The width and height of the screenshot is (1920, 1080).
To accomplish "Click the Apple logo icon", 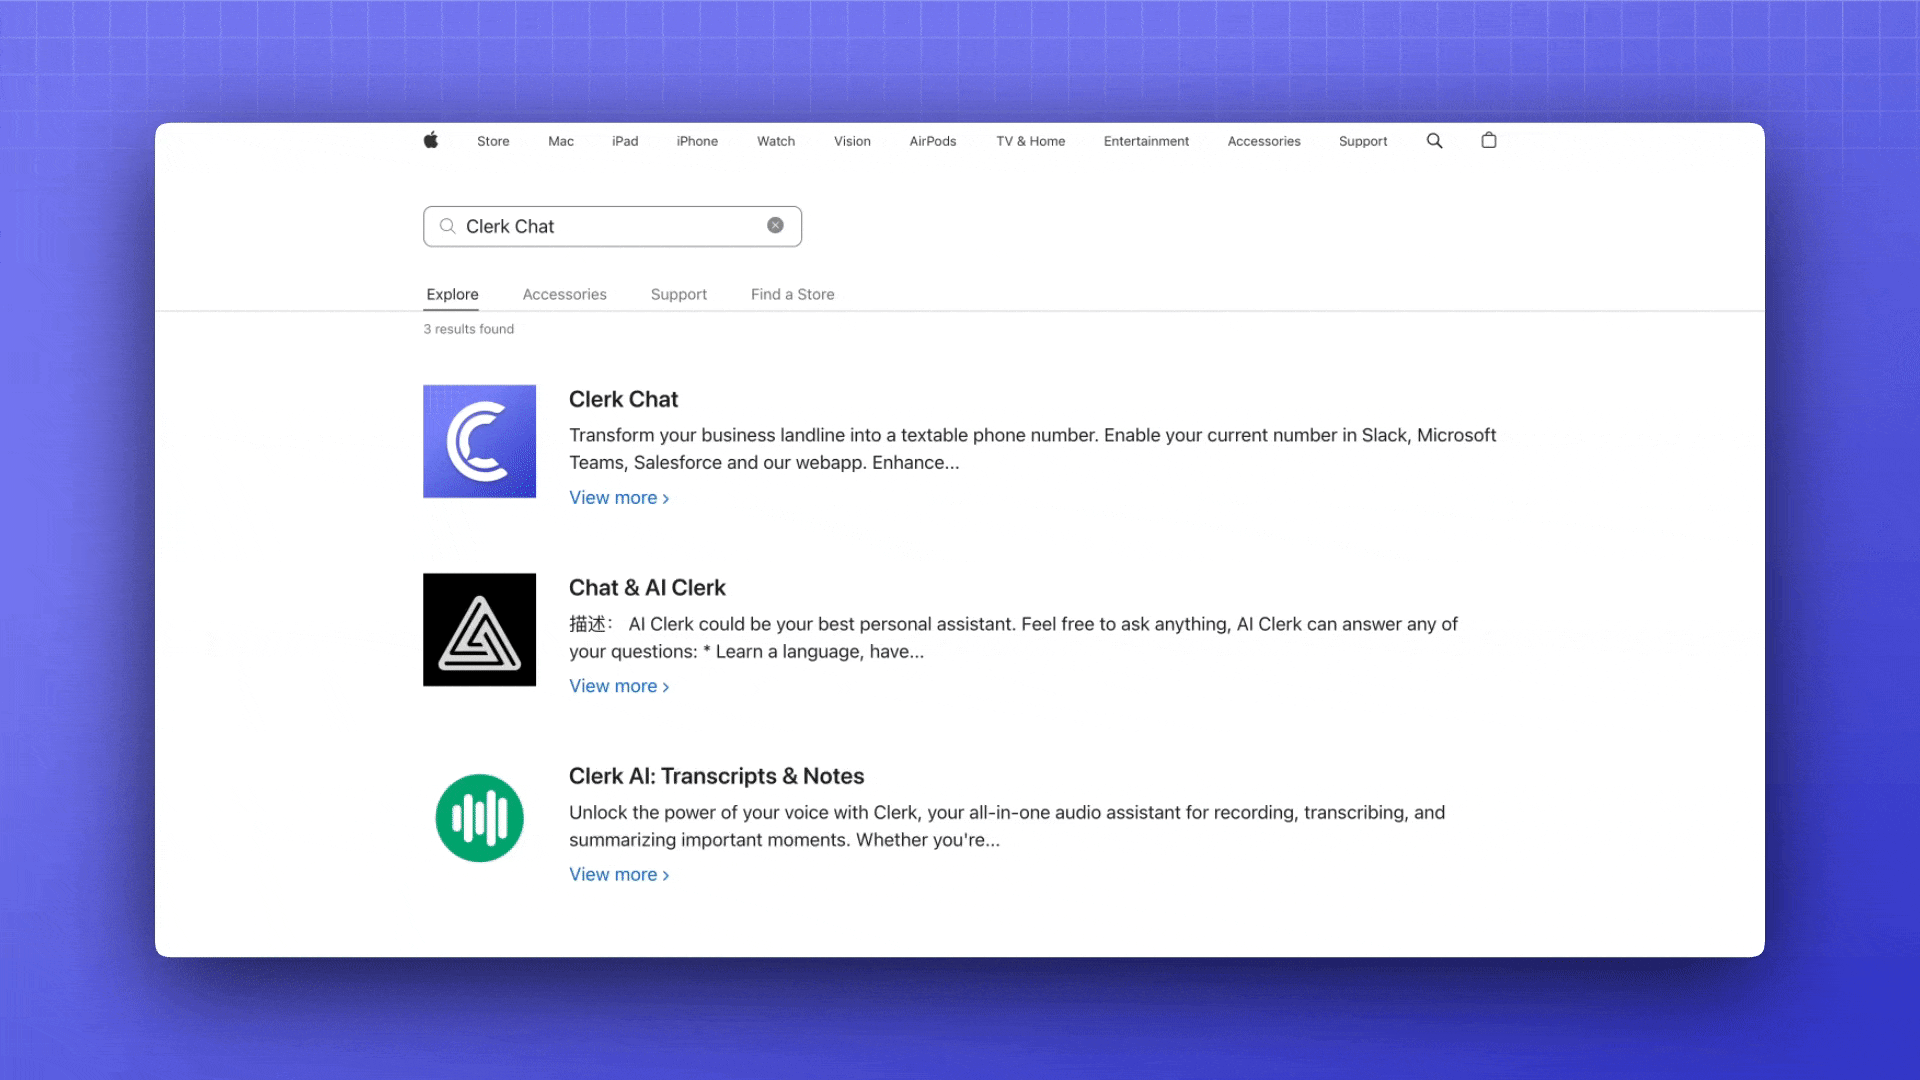I will [x=431, y=141].
